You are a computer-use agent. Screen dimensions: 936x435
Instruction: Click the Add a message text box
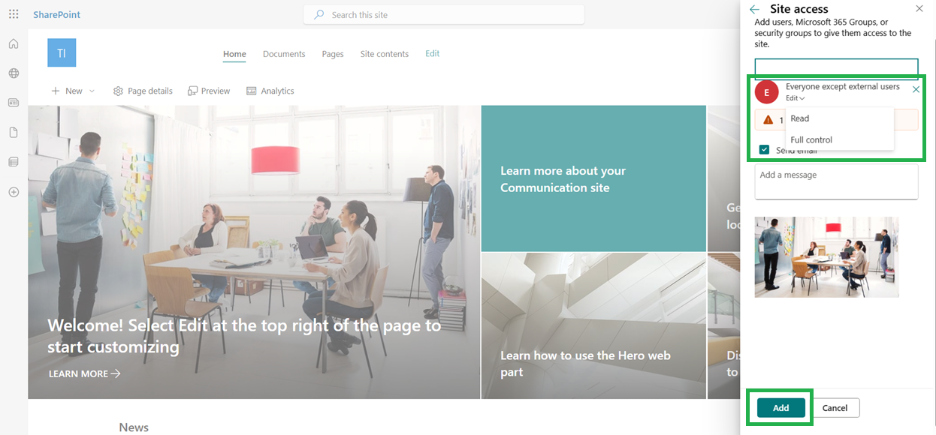point(836,182)
